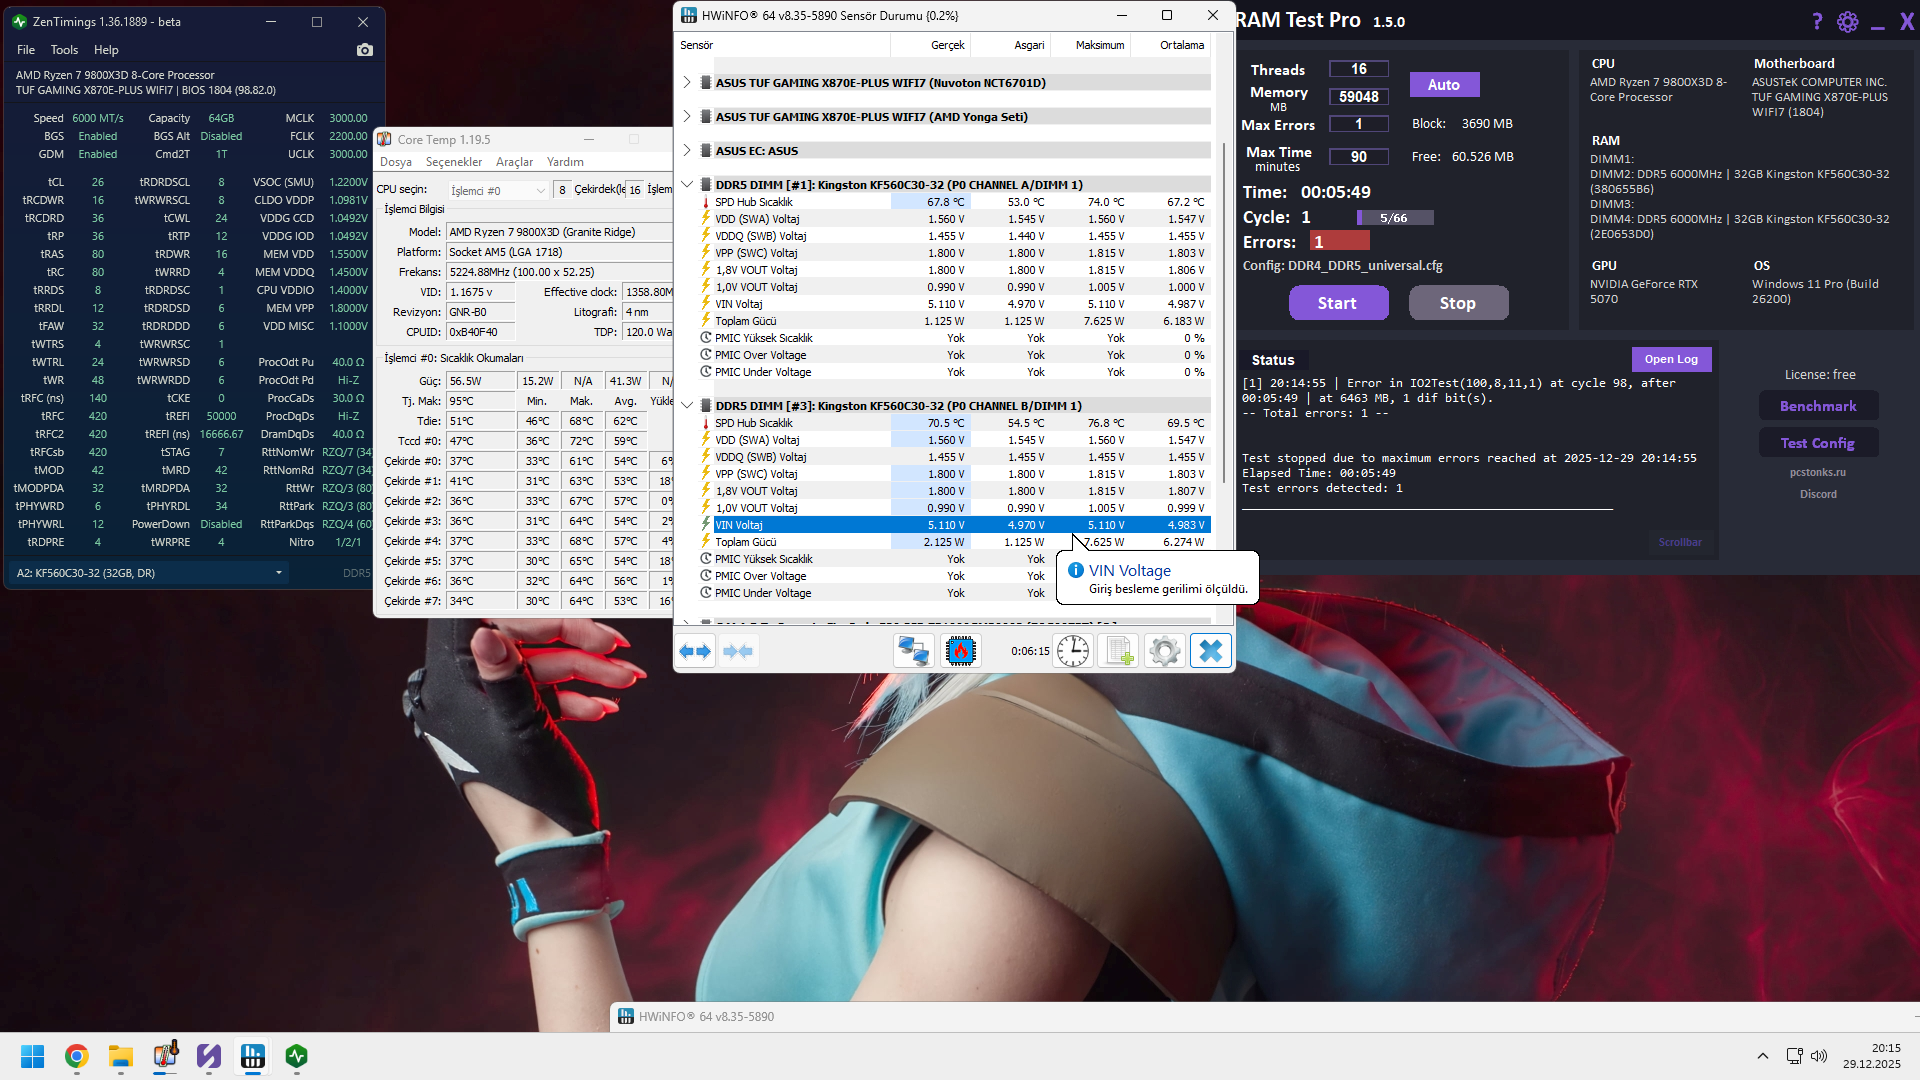Start HWiNFO logging with sheet-plus icon
This screenshot has height=1080, width=1920.
point(1119,651)
